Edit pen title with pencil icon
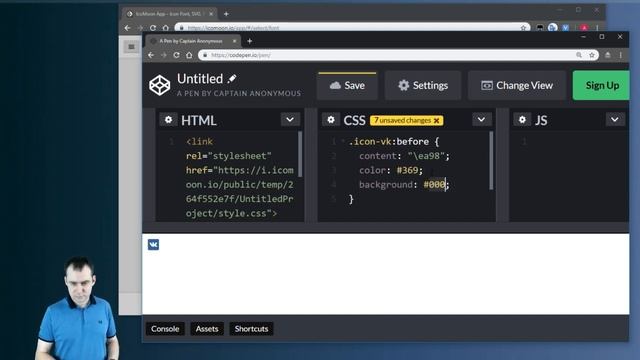The height and width of the screenshot is (360, 640). [x=232, y=78]
